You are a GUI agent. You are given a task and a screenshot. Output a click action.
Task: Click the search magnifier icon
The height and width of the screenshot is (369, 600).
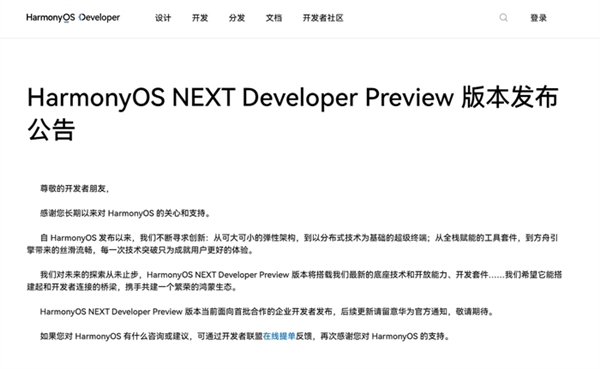tap(504, 18)
